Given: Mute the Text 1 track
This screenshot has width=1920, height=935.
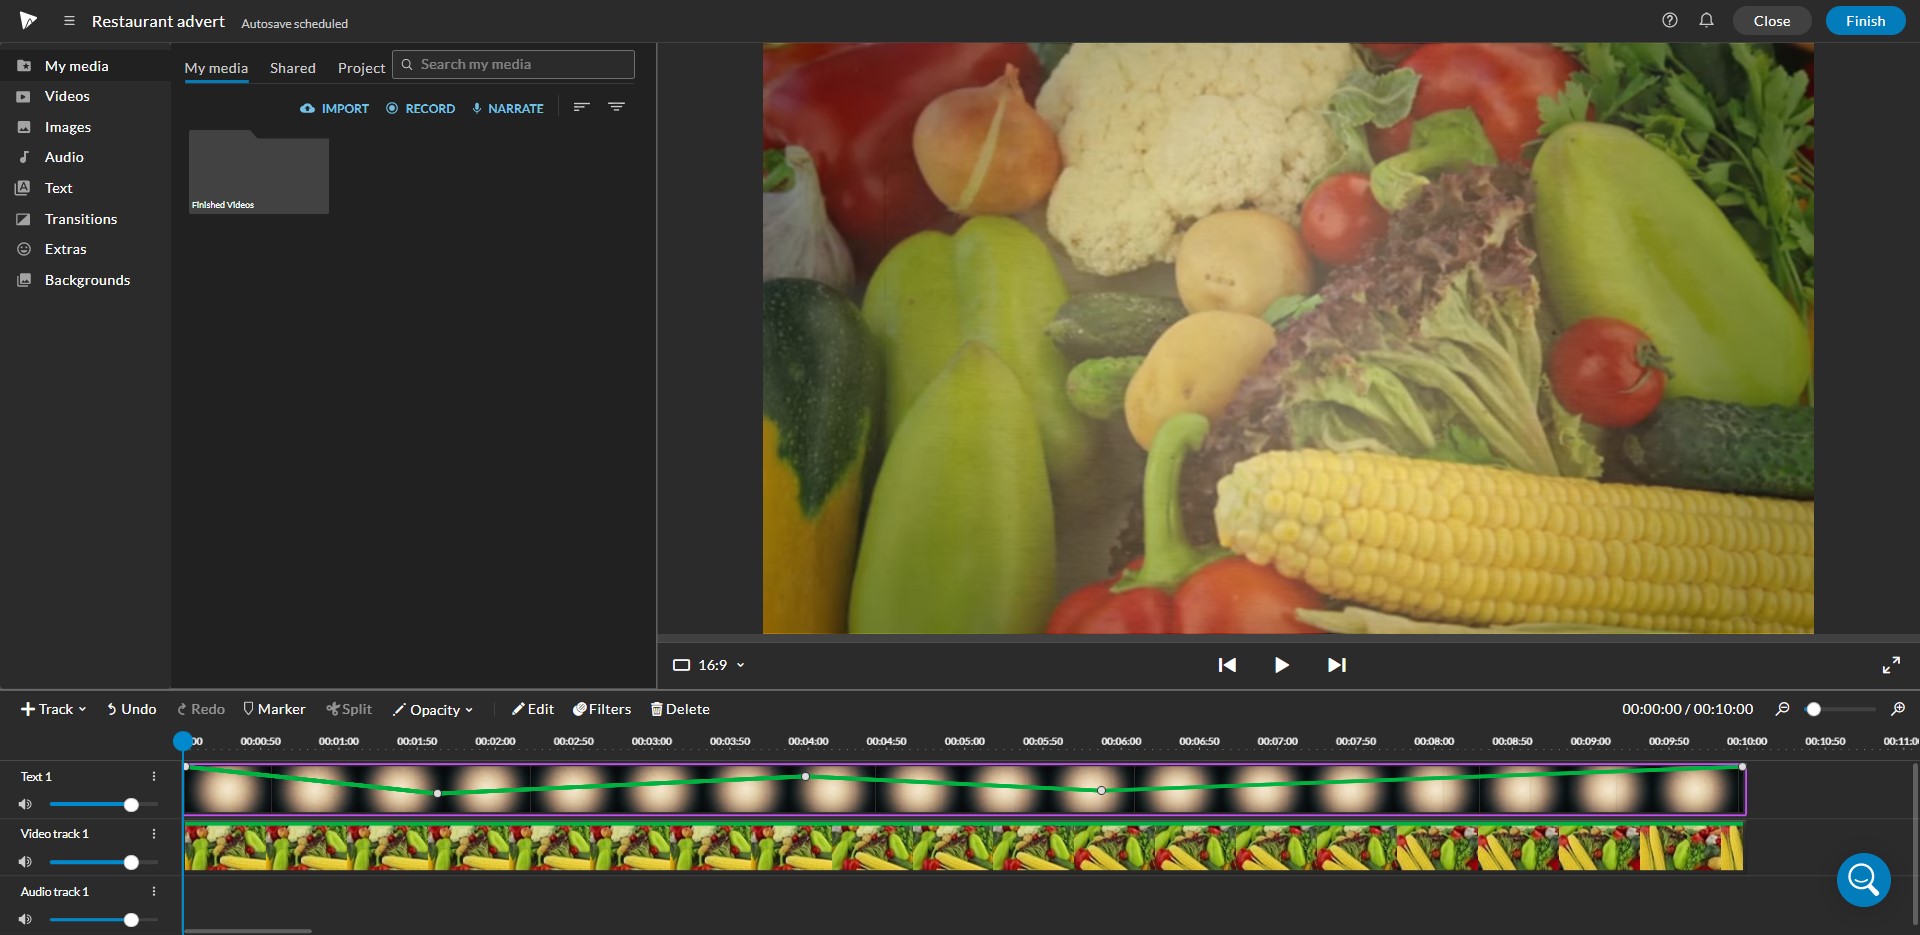Looking at the screenshot, I should click(x=24, y=804).
